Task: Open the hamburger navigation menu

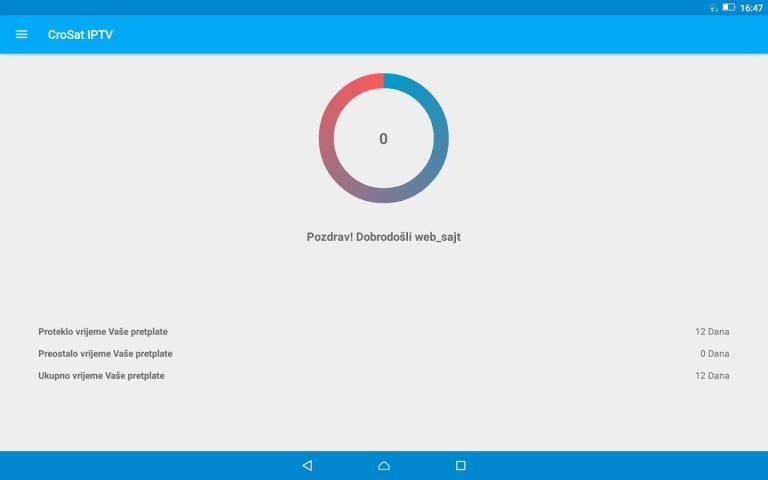Action: tap(22, 34)
